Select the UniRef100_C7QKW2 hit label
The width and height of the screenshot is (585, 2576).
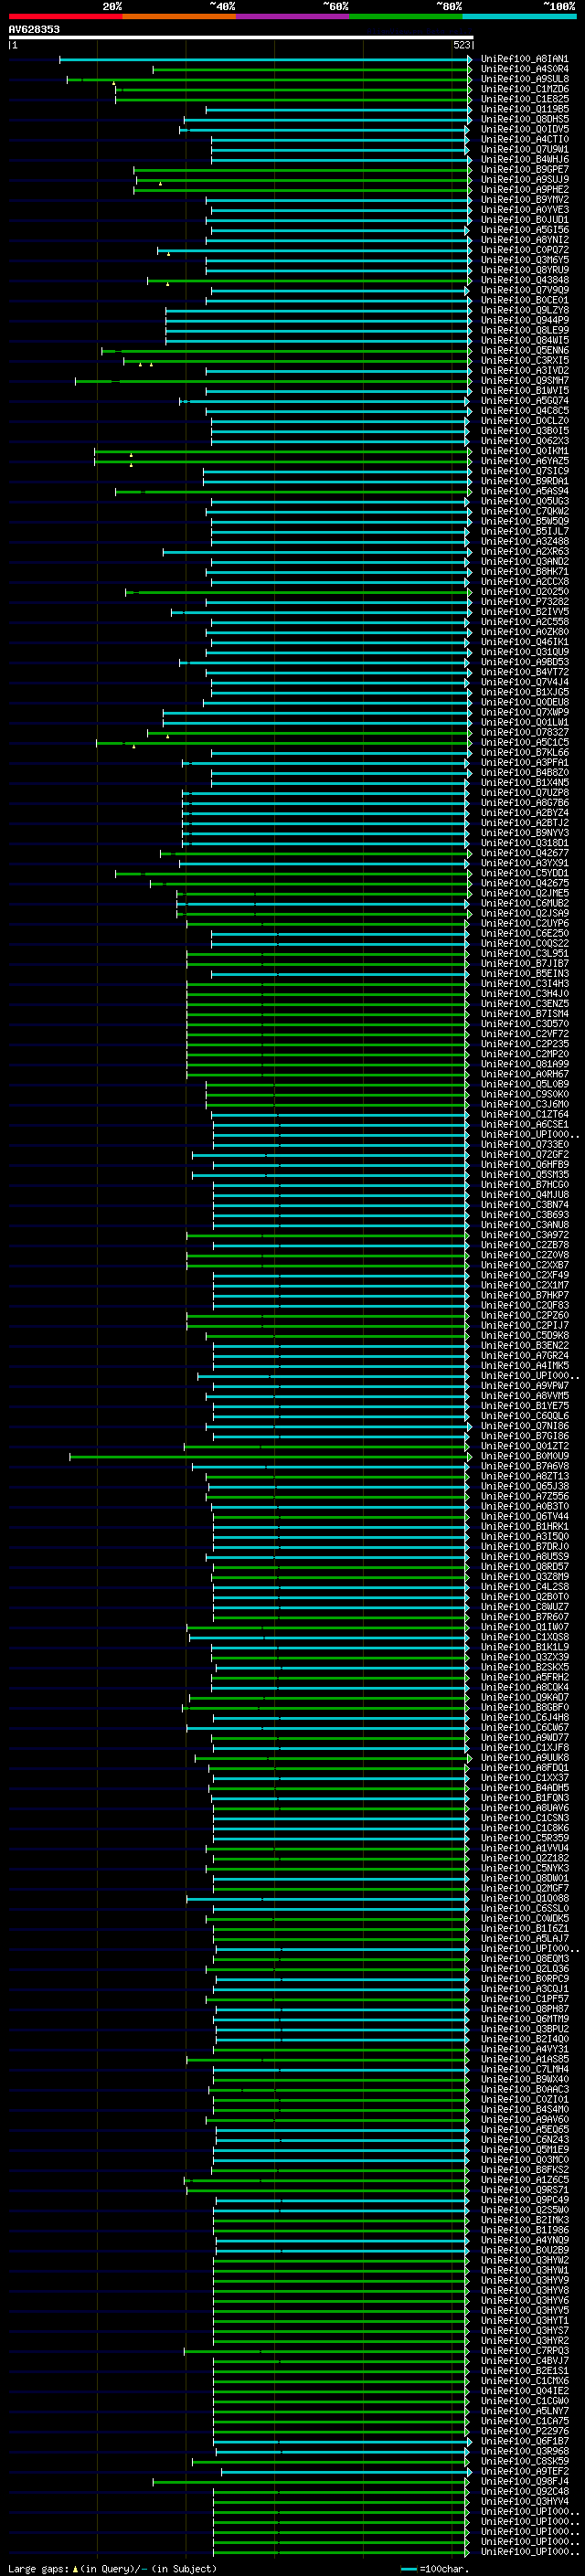[525, 511]
